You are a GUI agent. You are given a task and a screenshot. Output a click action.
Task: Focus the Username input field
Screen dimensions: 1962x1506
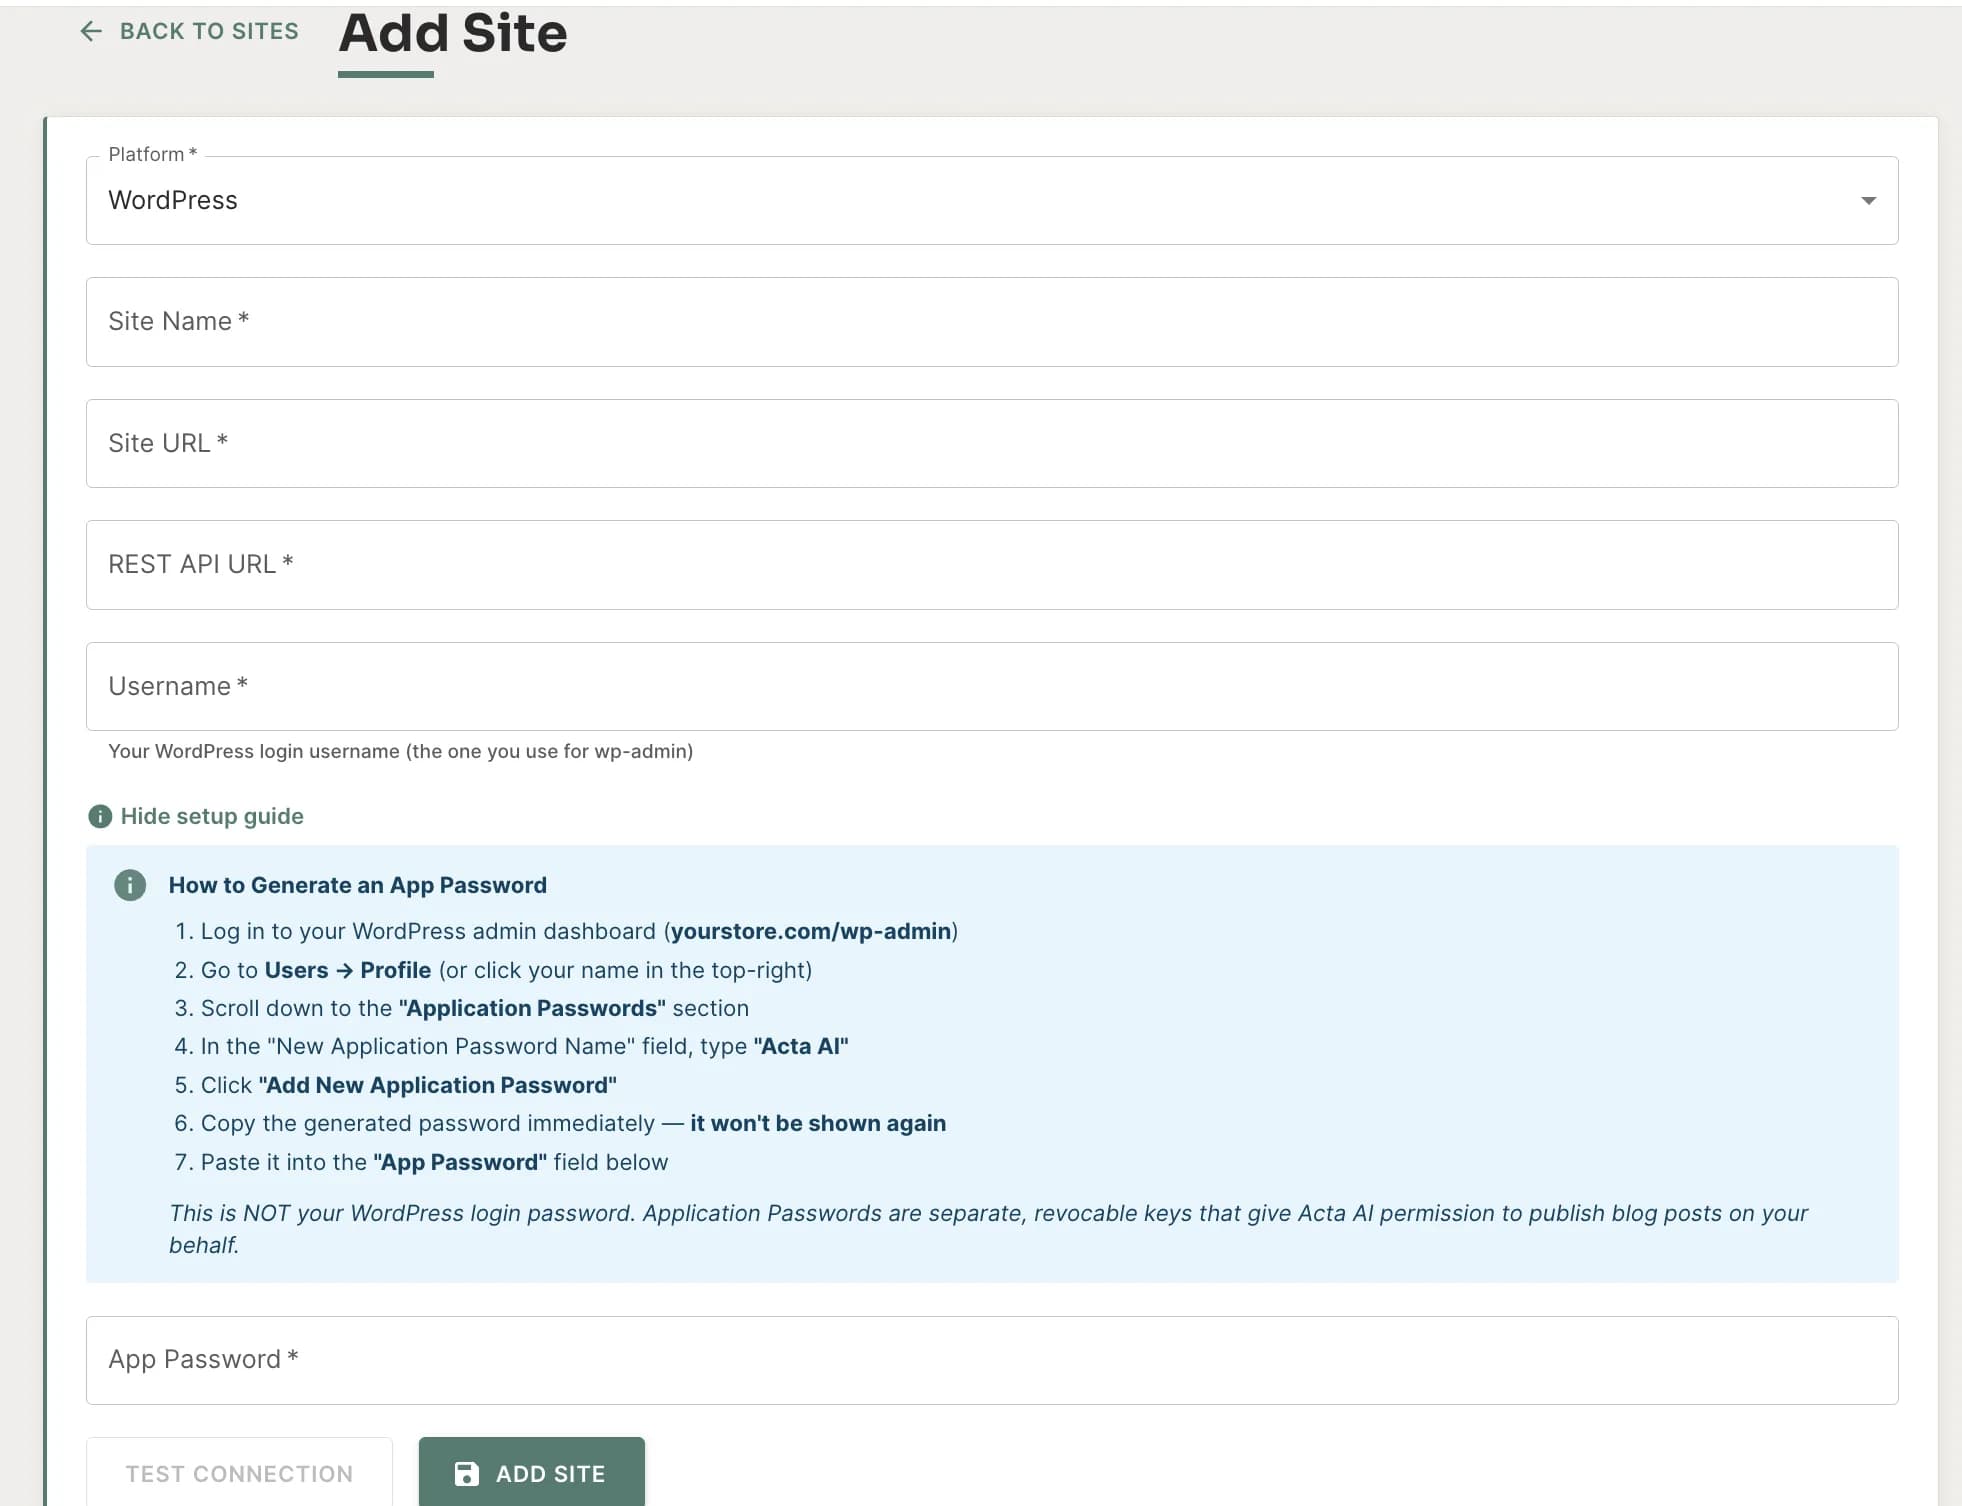click(x=990, y=686)
